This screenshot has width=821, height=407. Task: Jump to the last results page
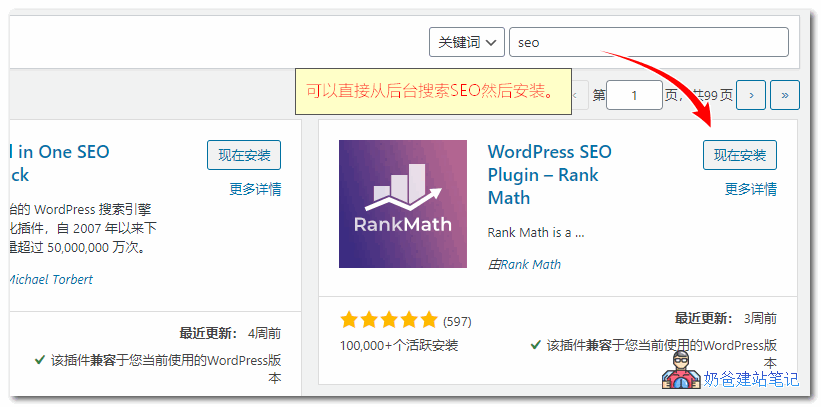click(785, 95)
